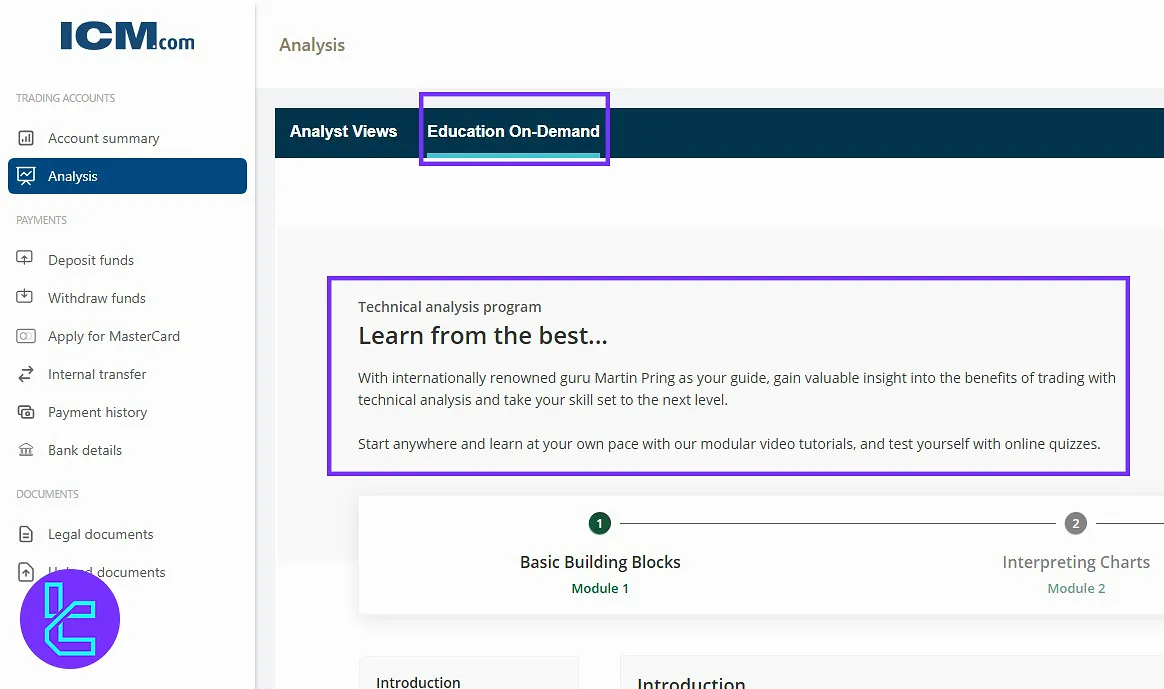The height and width of the screenshot is (689, 1164).
Task: Open the Payment history page
Action: (x=97, y=412)
